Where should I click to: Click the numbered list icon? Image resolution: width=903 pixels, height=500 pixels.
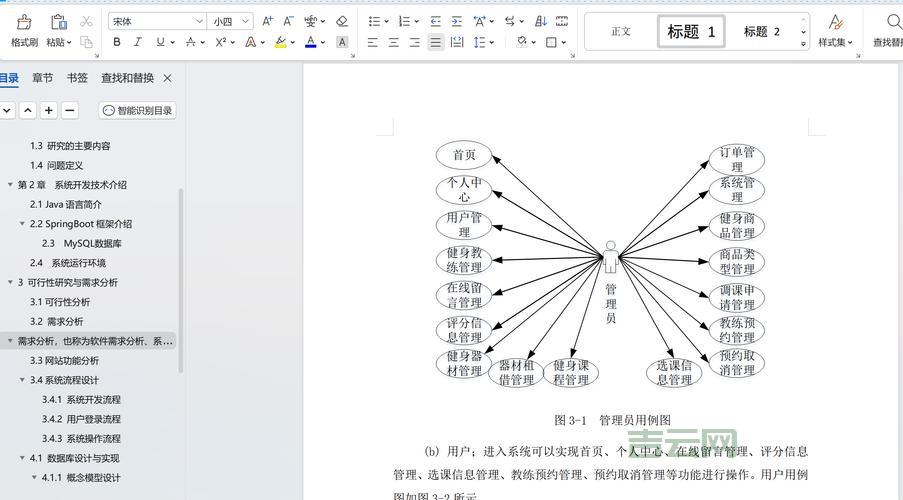404,21
